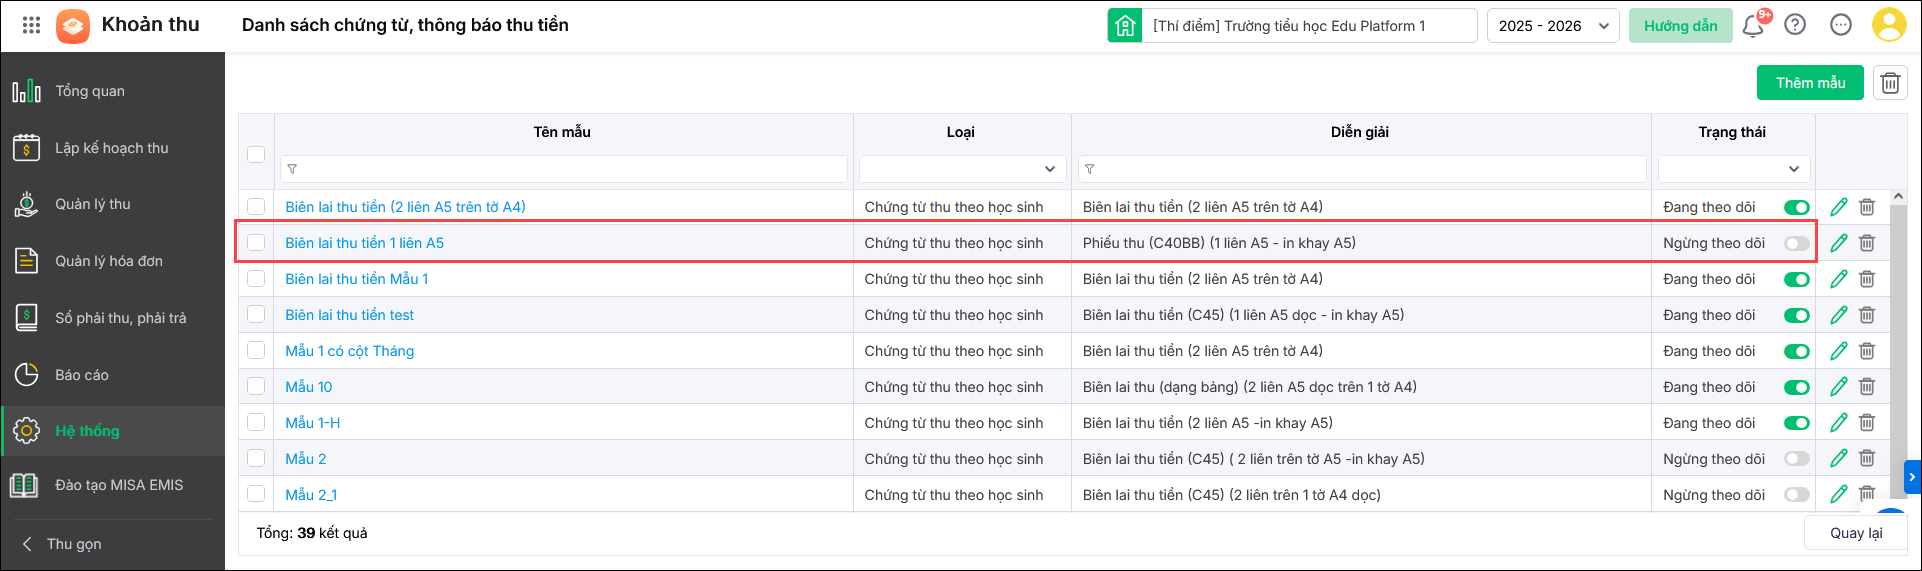The width and height of the screenshot is (1922, 571).
Task: Expand the school year 2025 - 2026 dropdown
Action: click(1553, 26)
